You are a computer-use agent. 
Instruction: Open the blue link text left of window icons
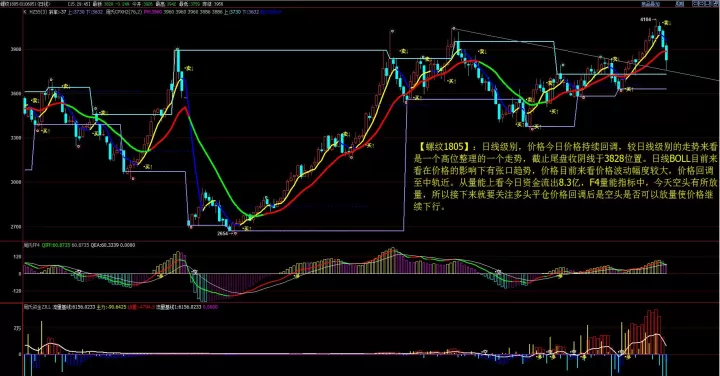point(650,4)
